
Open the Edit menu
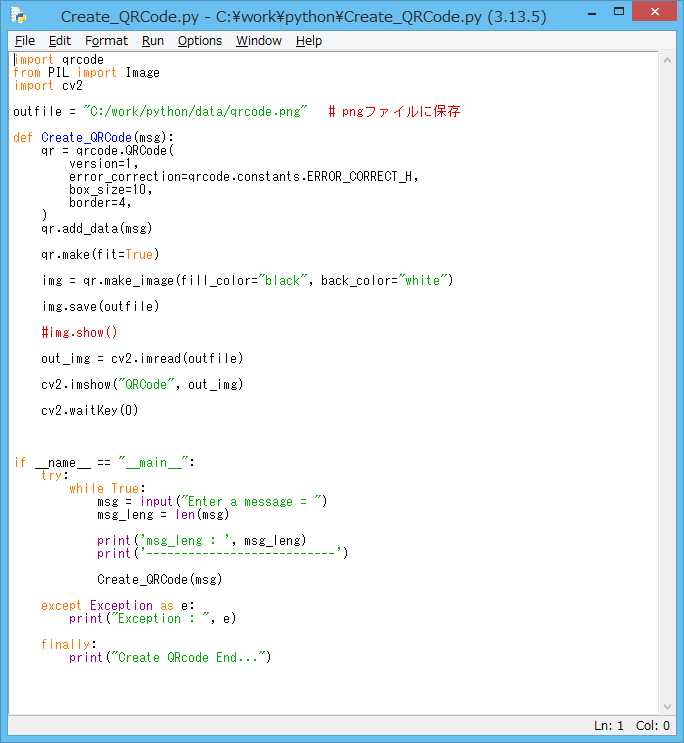[x=60, y=40]
